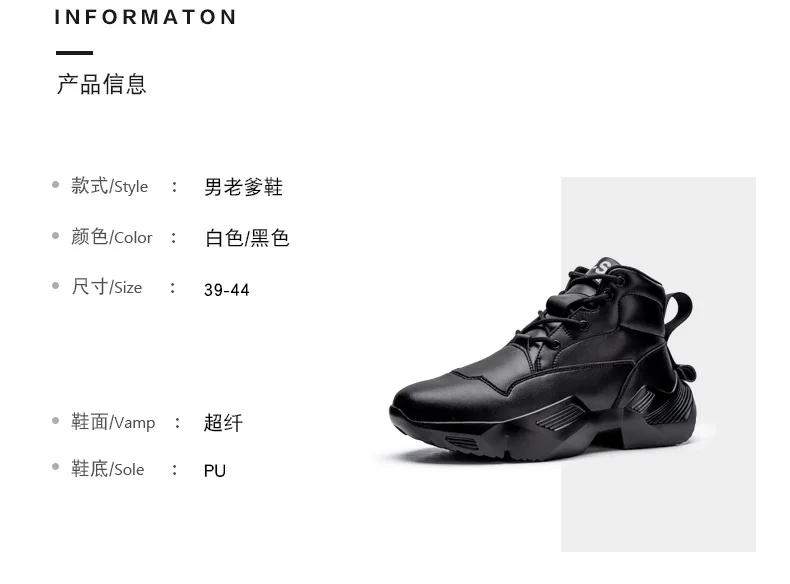Click the 白色/黑色 color value
The image size is (790, 584).
pos(247,238)
